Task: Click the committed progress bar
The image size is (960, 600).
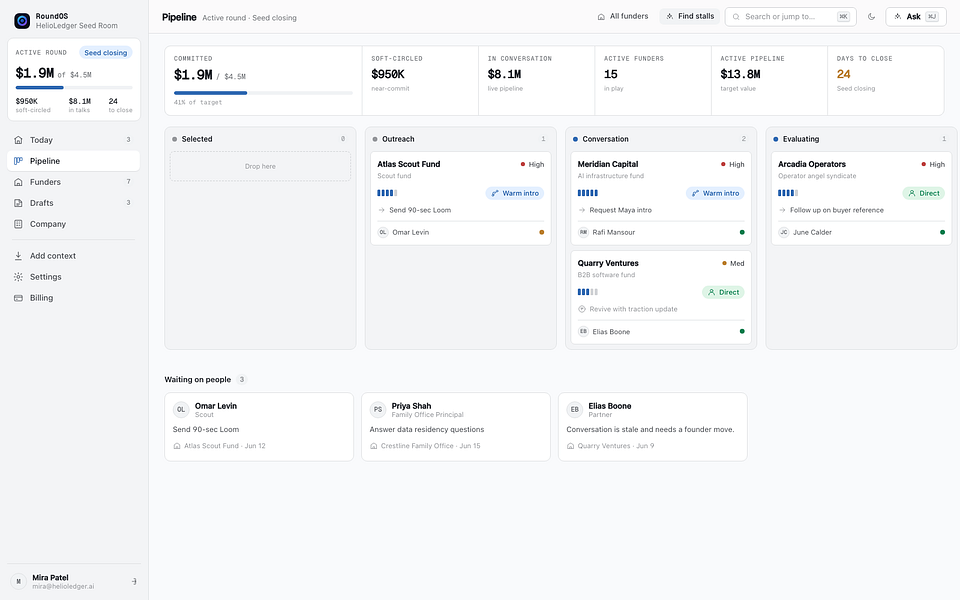Action: click(263, 93)
